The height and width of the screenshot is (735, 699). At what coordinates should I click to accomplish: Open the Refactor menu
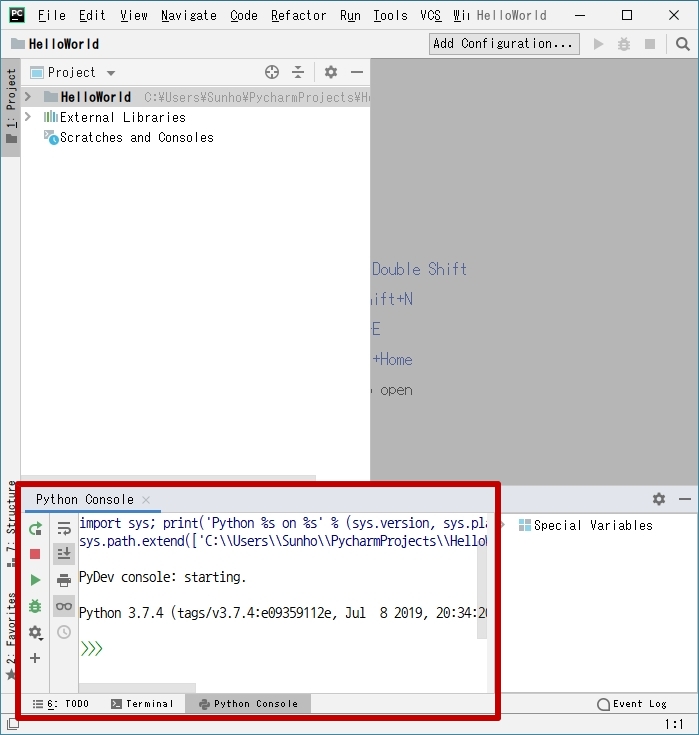(299, 15)
